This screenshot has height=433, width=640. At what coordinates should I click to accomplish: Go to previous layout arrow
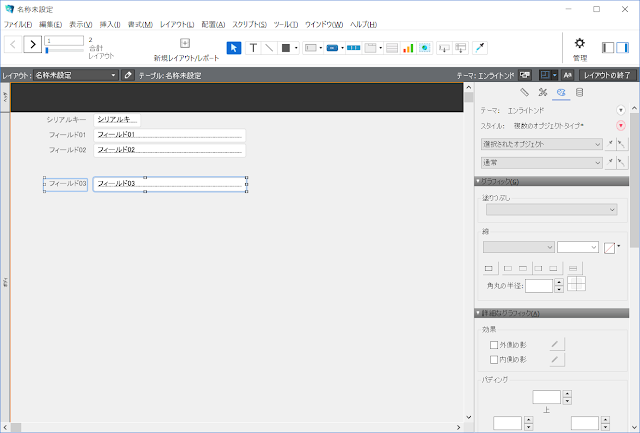pos(13,44)
